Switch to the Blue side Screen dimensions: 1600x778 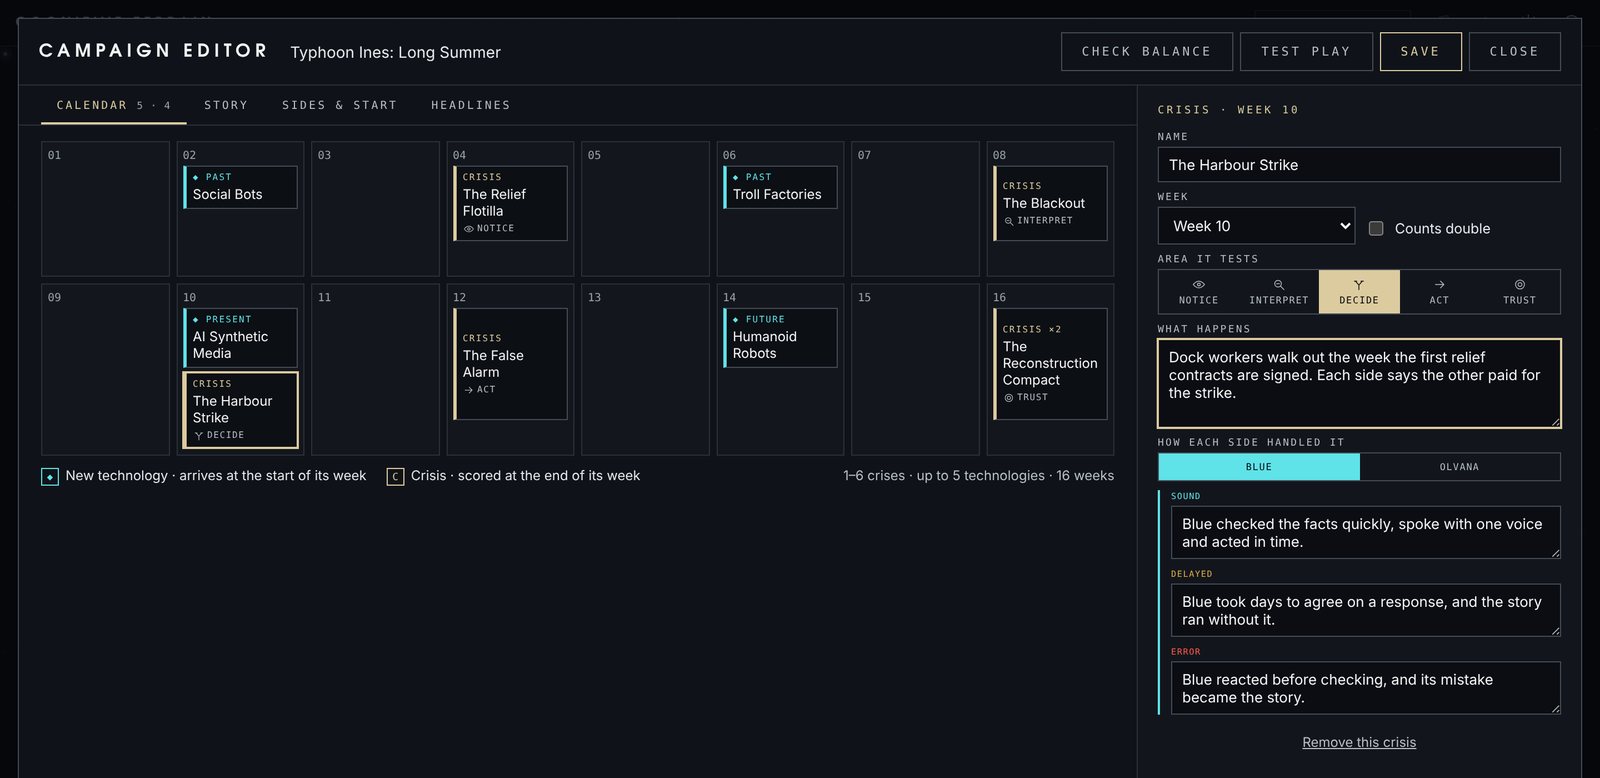point(1259,467)
